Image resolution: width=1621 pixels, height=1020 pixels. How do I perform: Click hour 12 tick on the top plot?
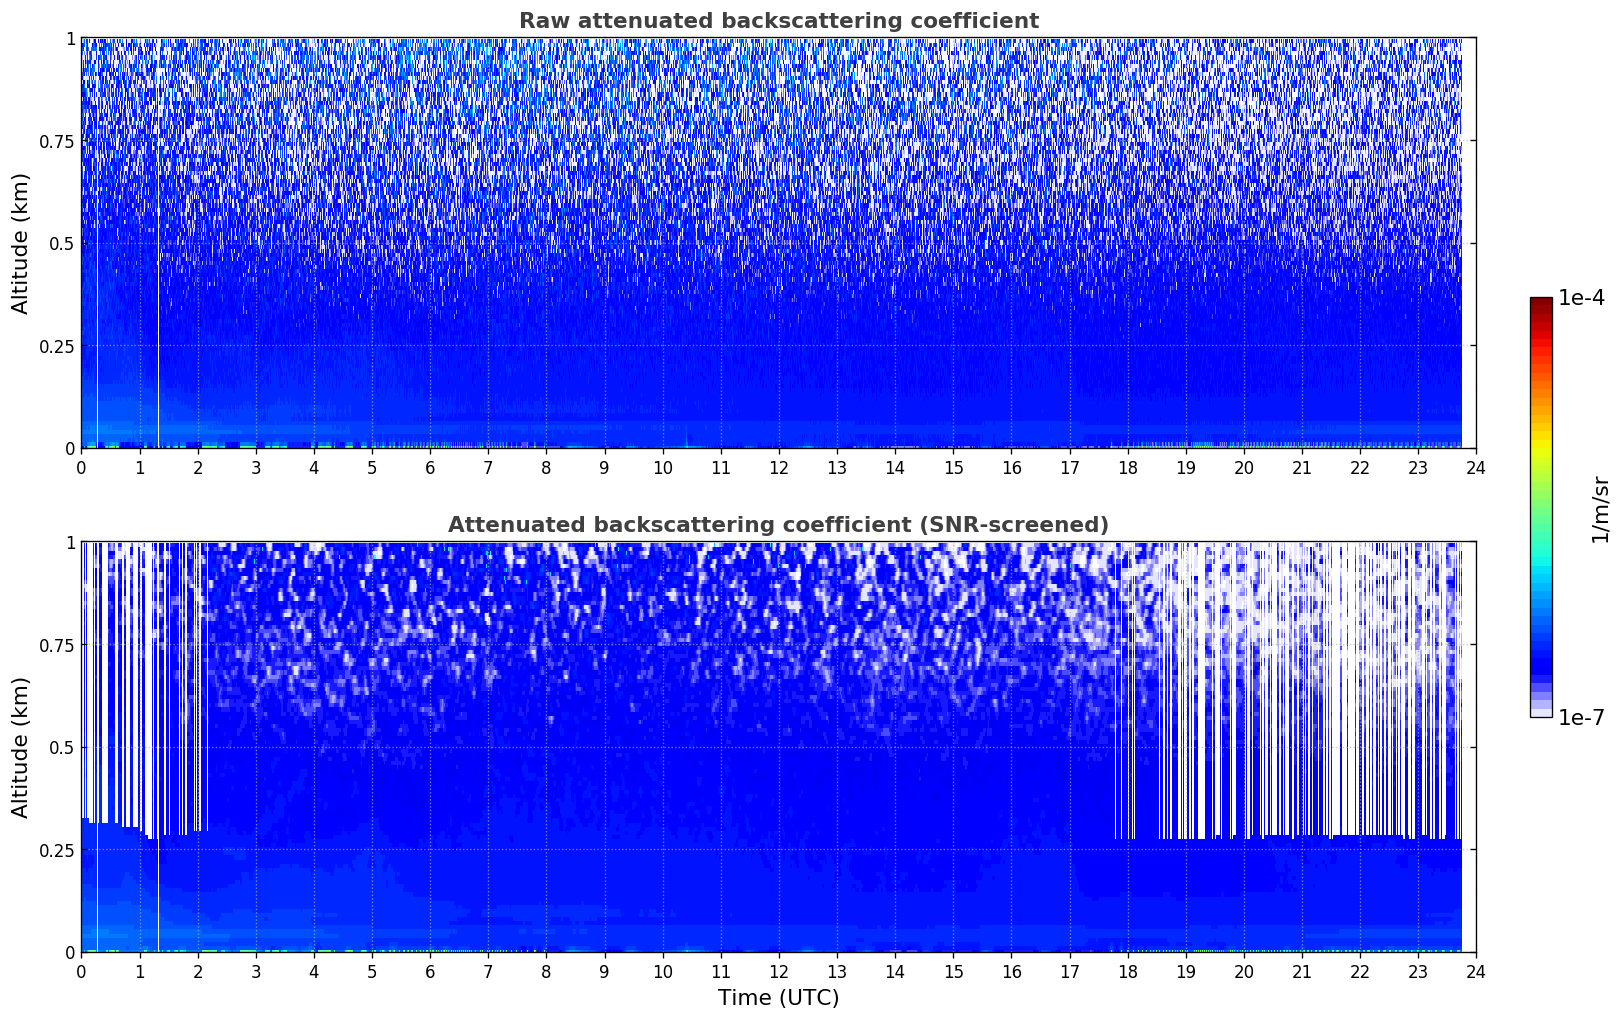(778, 467)
